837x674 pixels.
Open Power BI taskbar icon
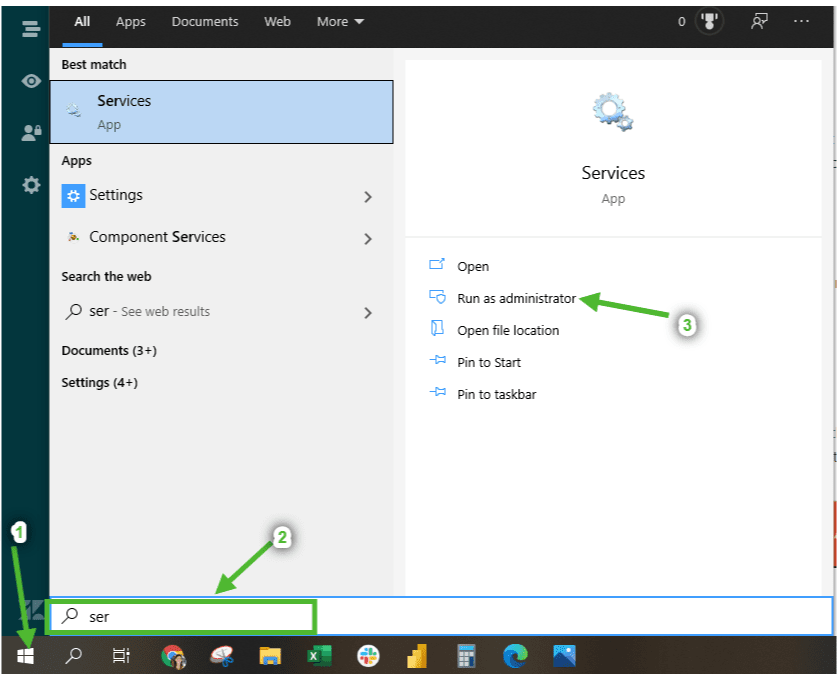[x=417, y=656]
